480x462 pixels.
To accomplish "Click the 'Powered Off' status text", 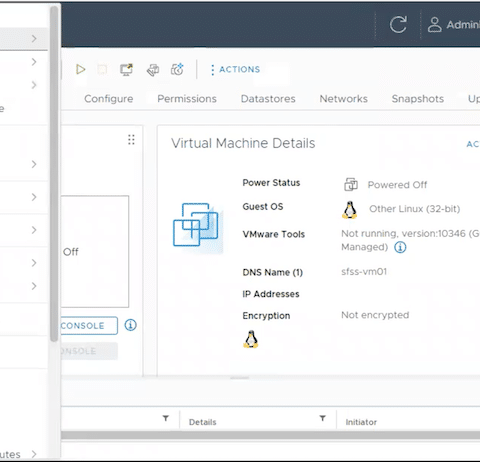I will click(397, 185).
